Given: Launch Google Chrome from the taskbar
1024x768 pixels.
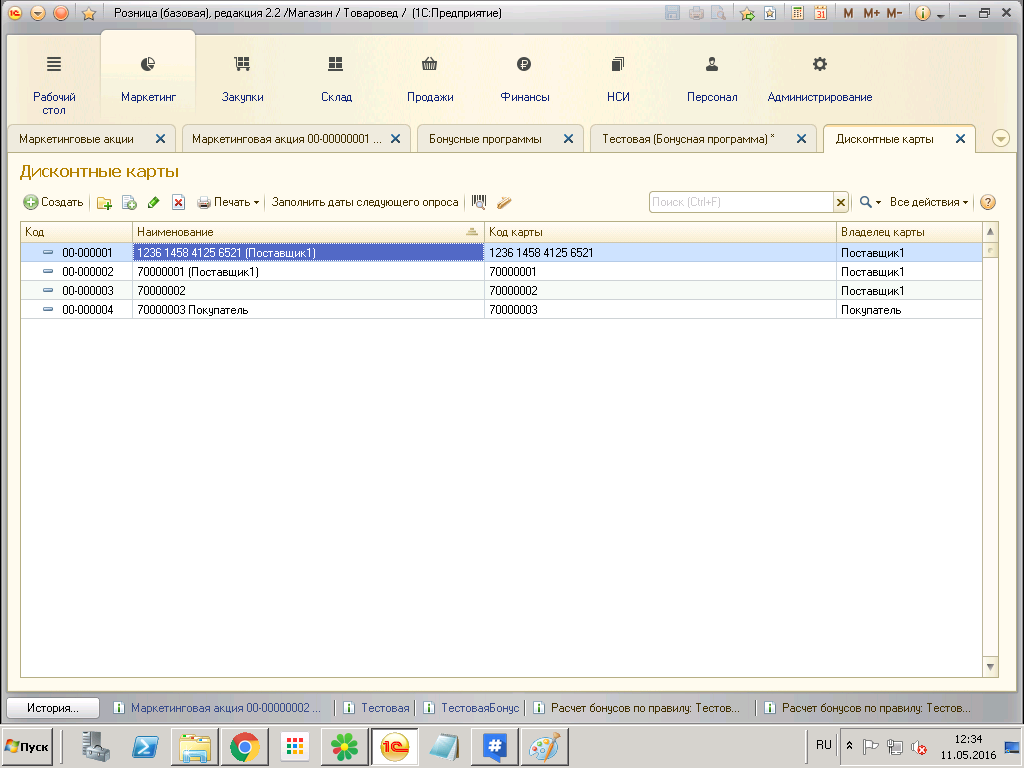Looking at the screenshot, I should pyautogui.click(x=244, y=747).
